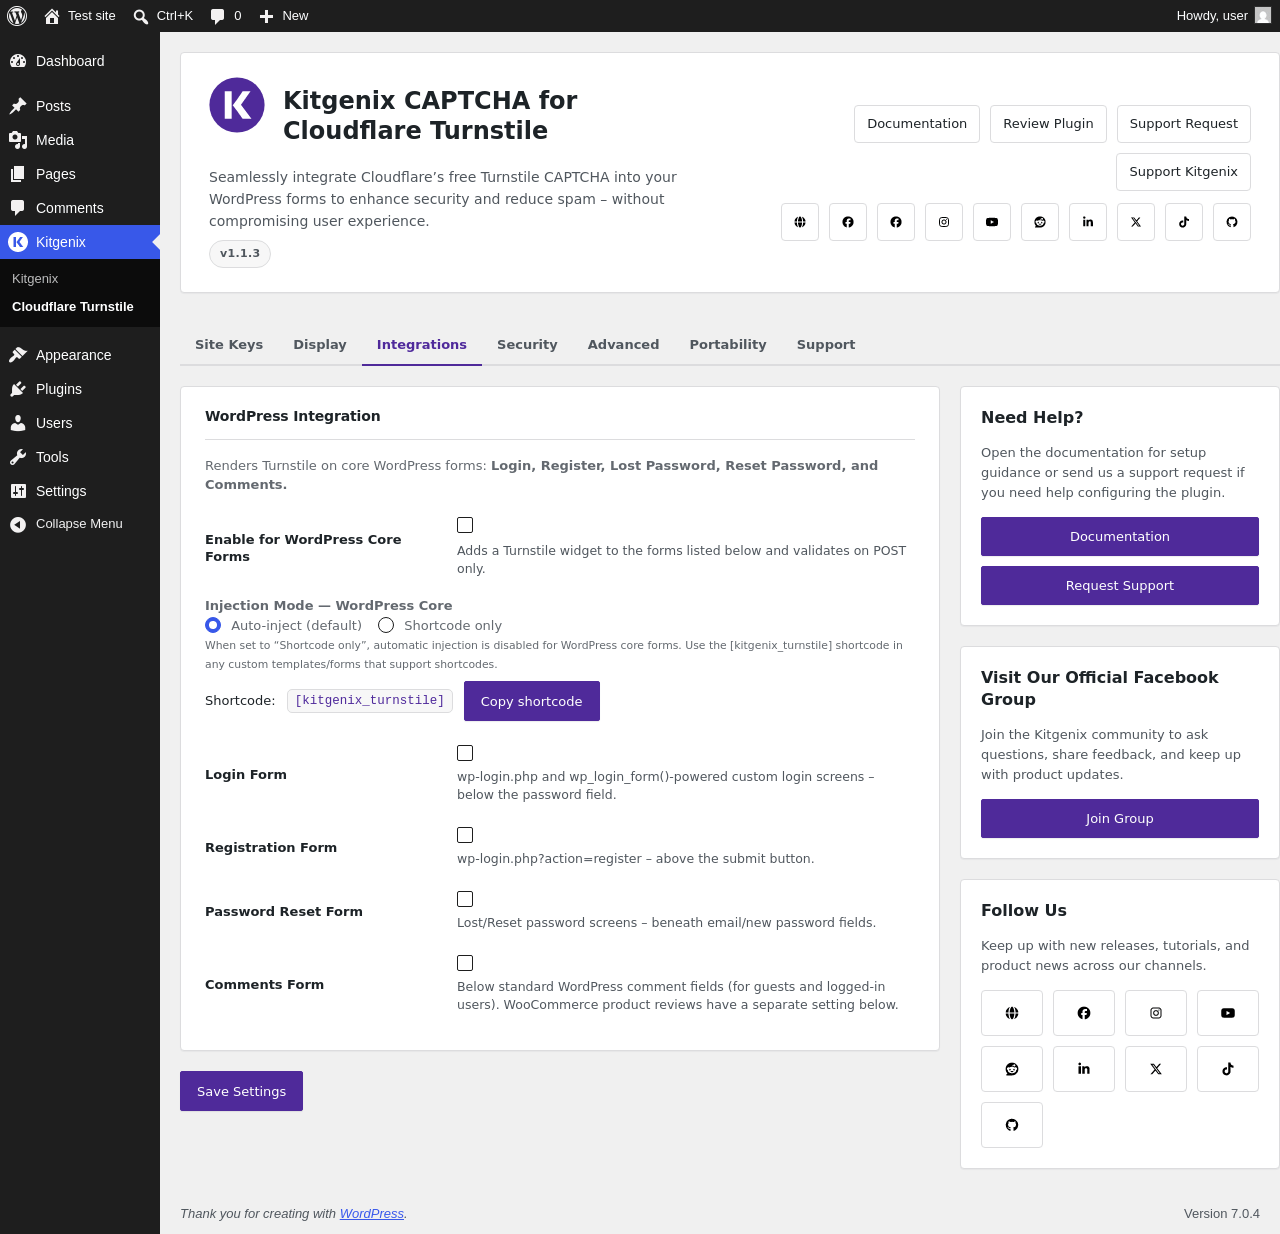Tick the Login Form checkbox
Image resolution: width=1280 pixels, height=1234 pixels.
(x=465, y=753)
